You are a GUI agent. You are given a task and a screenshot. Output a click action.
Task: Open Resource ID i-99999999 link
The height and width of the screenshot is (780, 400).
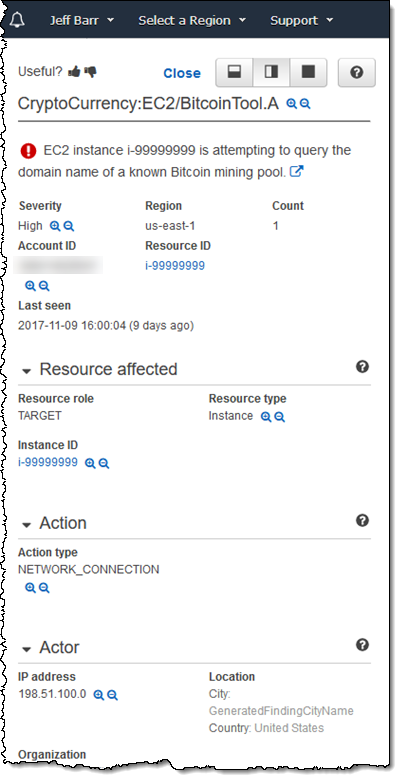coord(175,266)
